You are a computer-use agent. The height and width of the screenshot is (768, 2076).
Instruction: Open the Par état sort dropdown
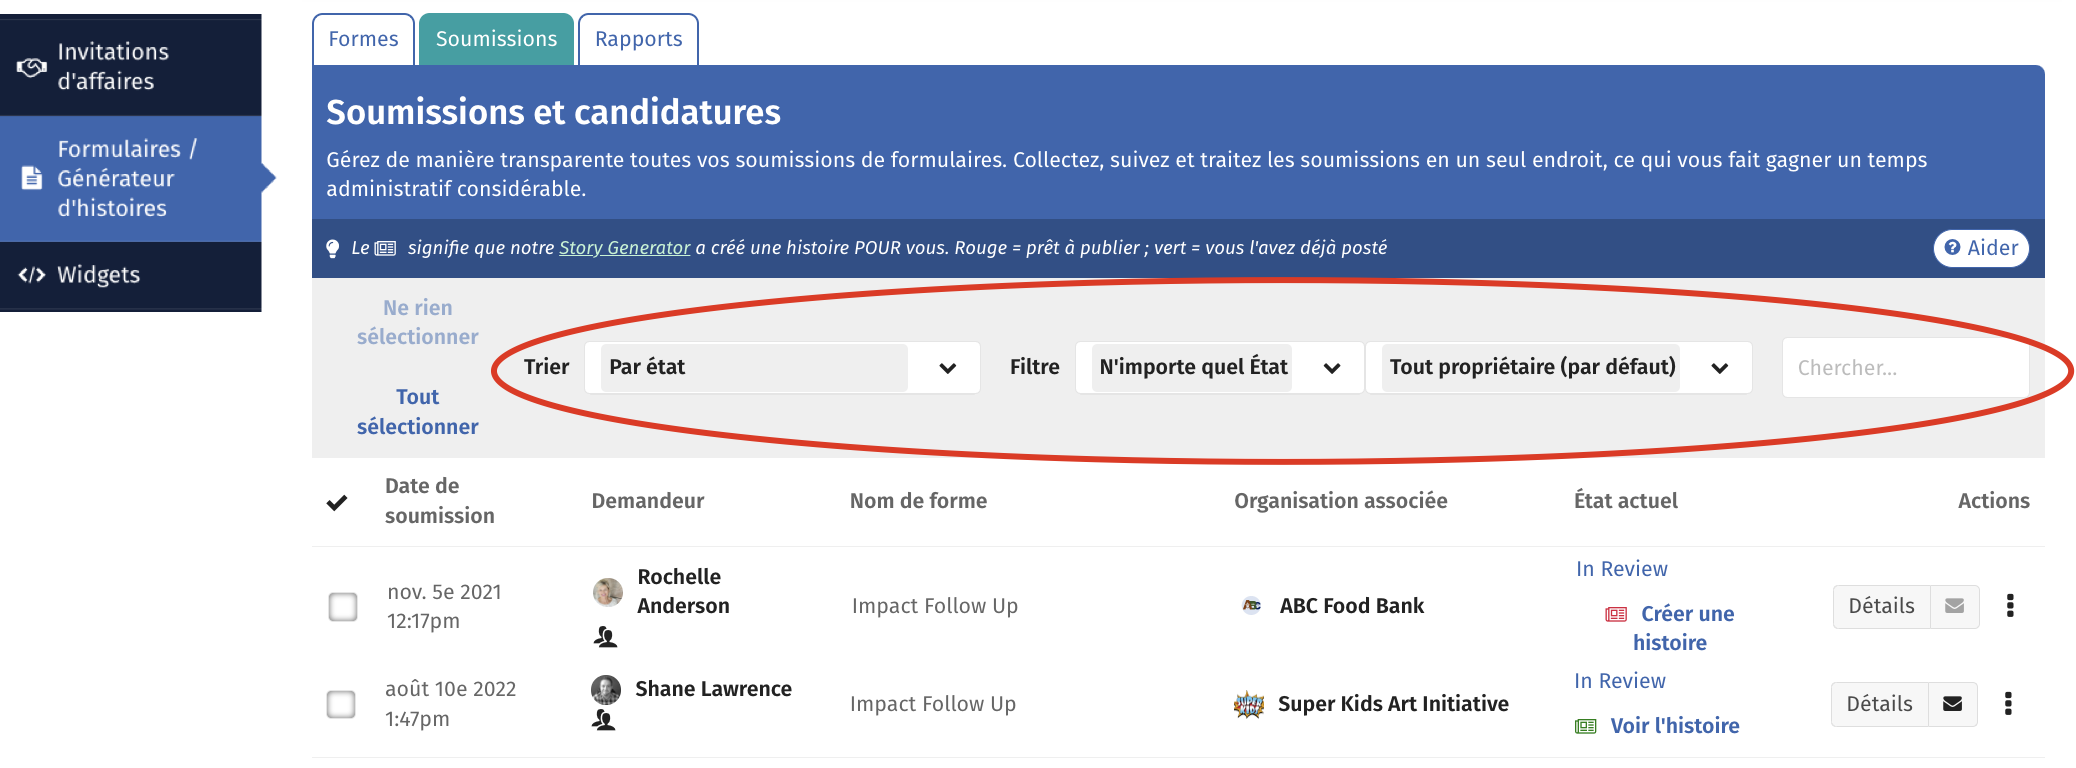click(x=782, y=367)
